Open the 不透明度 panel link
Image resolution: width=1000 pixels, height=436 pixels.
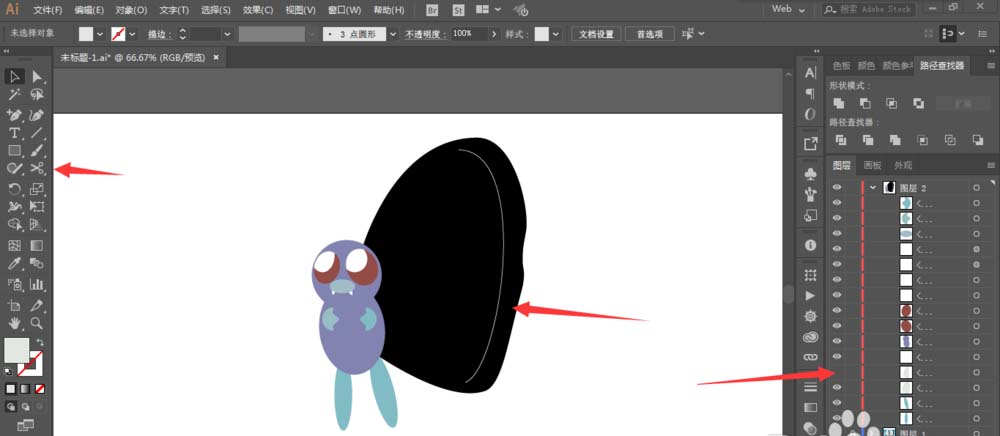point(426,34)
